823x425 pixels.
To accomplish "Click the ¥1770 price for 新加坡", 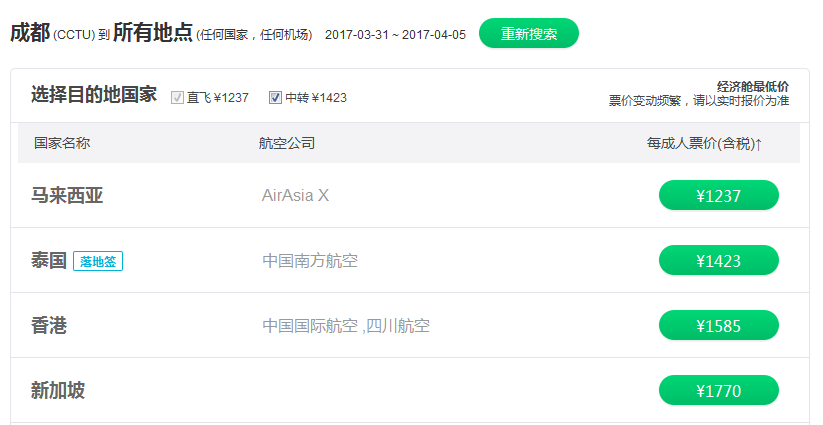I will tap(718, 391).
